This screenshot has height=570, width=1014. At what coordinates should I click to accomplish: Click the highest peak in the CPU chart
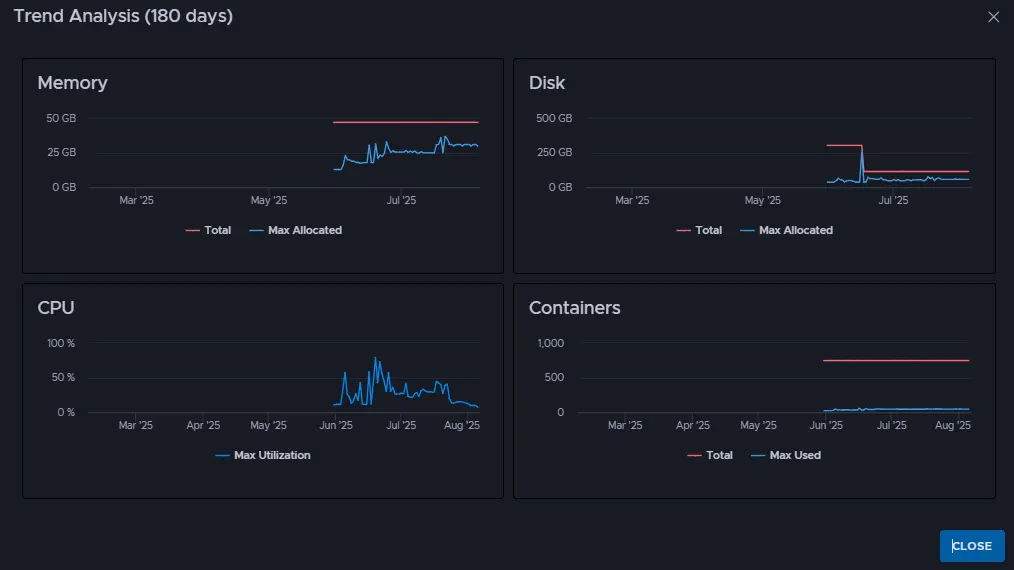[375, 359]
